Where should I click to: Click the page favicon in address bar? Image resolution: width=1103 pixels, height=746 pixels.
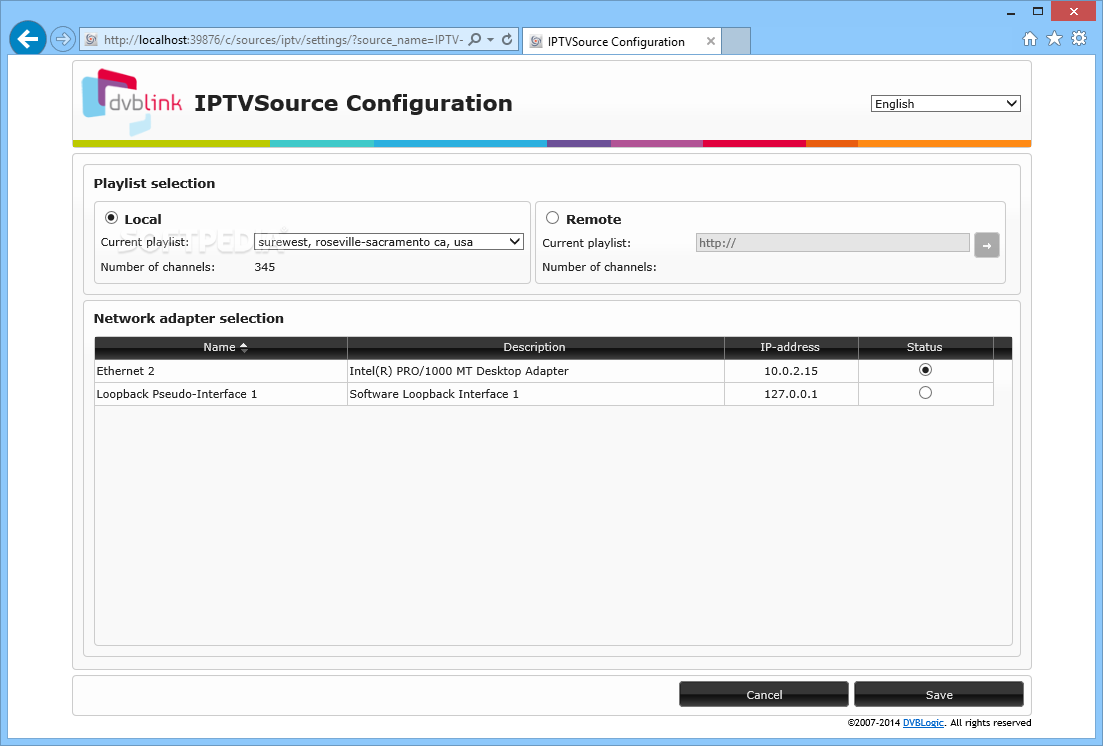(91, 40)
